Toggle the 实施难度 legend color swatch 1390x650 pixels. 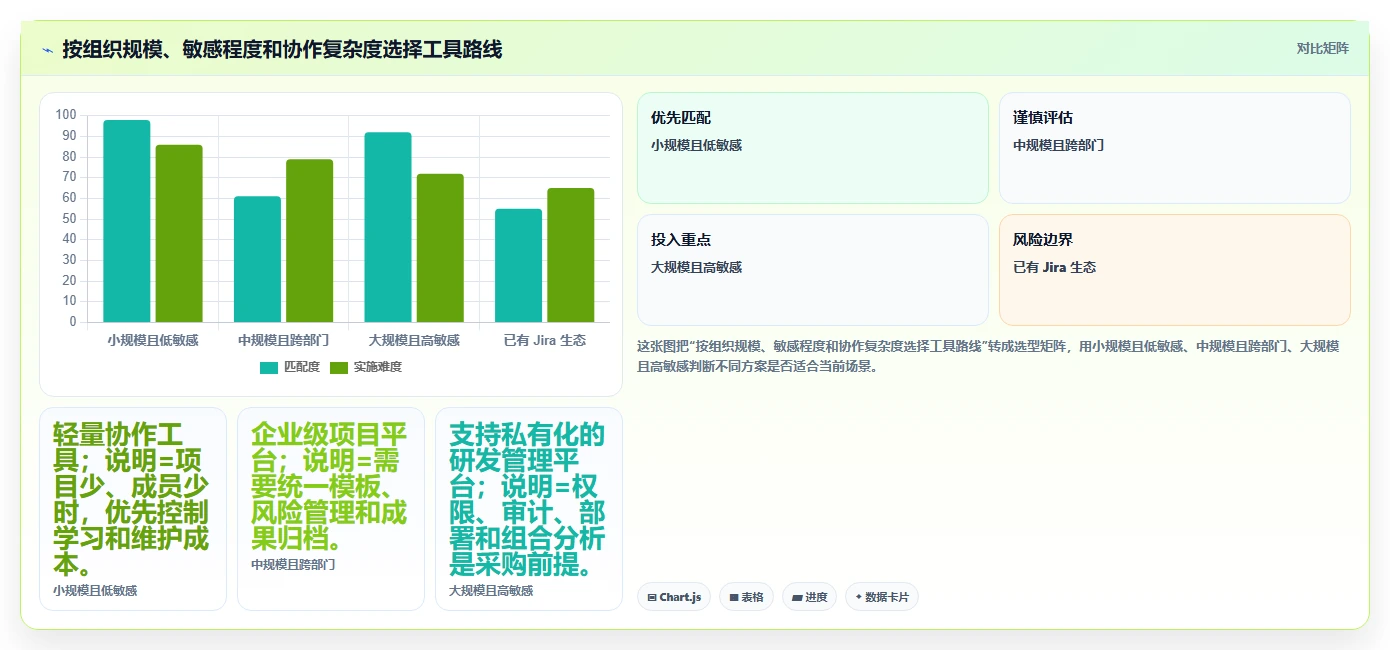(339, 367)
